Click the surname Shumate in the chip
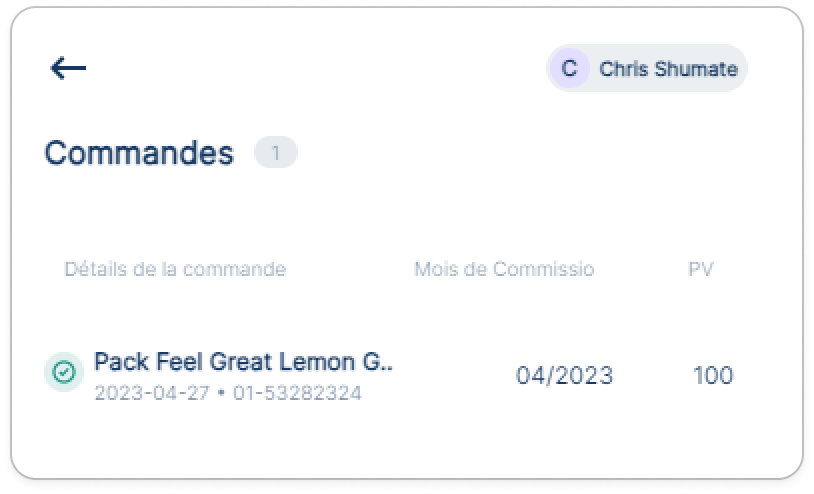Screen dimensions: 814x494 (x=696, y=68)
